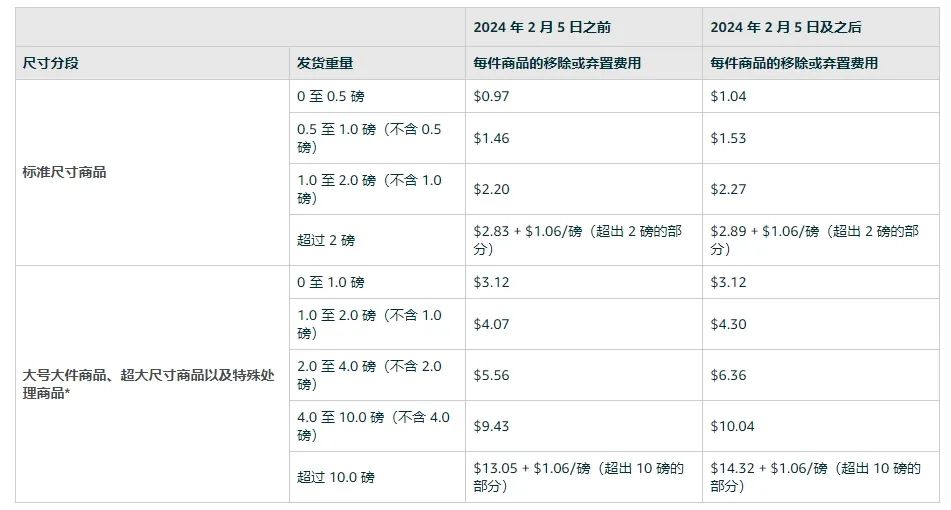Click the "超过 2 磅" weight cell

326,240
